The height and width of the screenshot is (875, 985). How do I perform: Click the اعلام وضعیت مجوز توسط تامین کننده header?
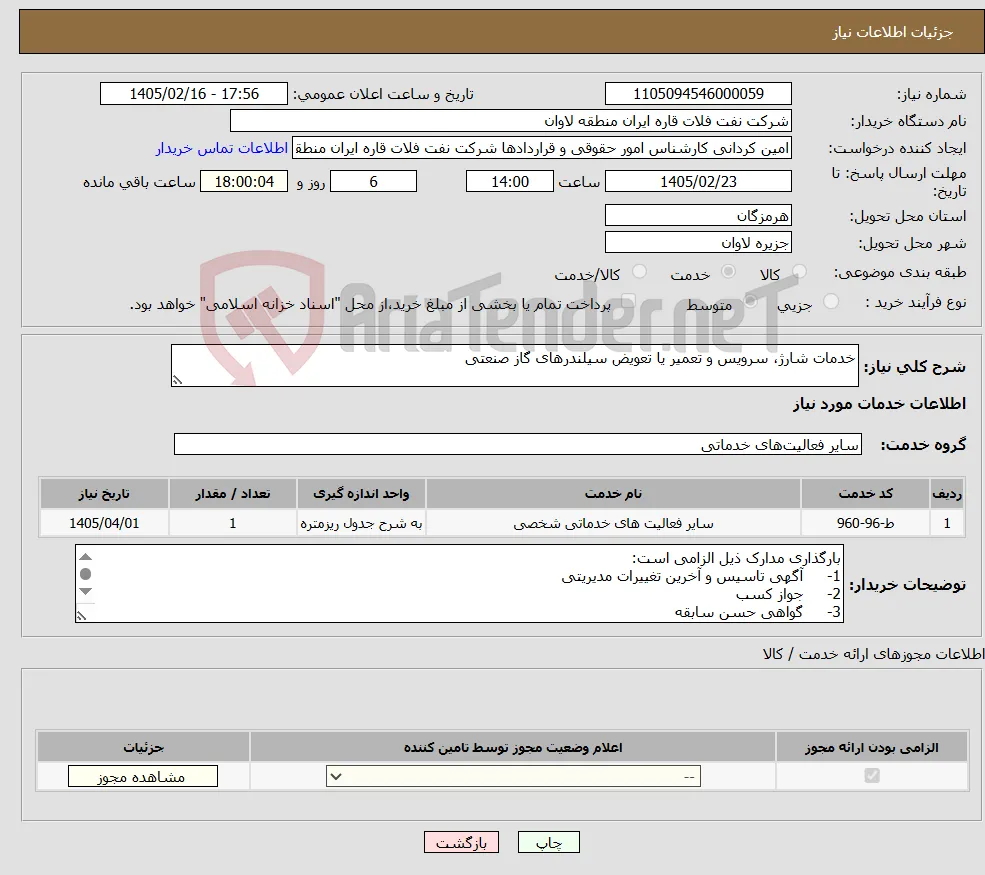click(513, 747)
